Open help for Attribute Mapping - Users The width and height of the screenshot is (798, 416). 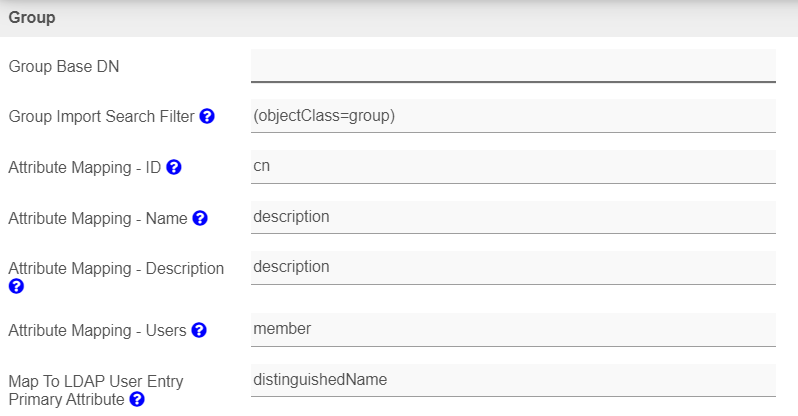click(x=199, y=330)
